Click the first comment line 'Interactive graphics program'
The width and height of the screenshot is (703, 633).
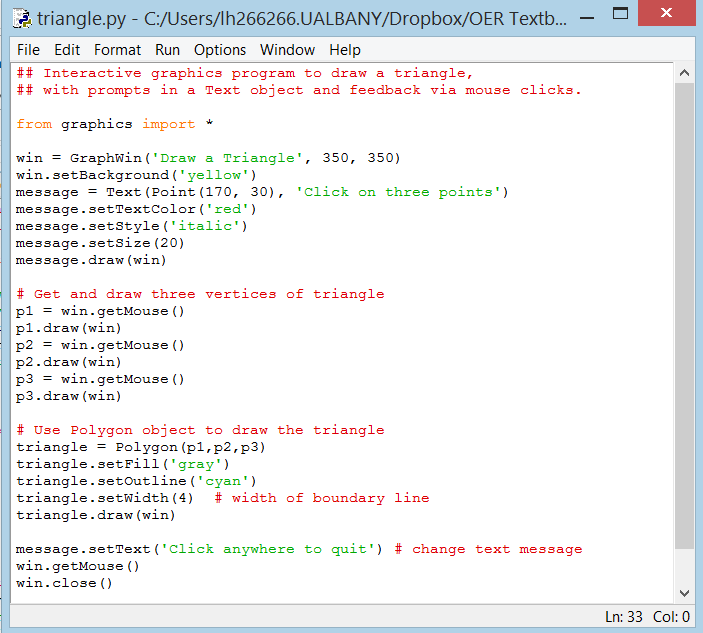(244, 73)
